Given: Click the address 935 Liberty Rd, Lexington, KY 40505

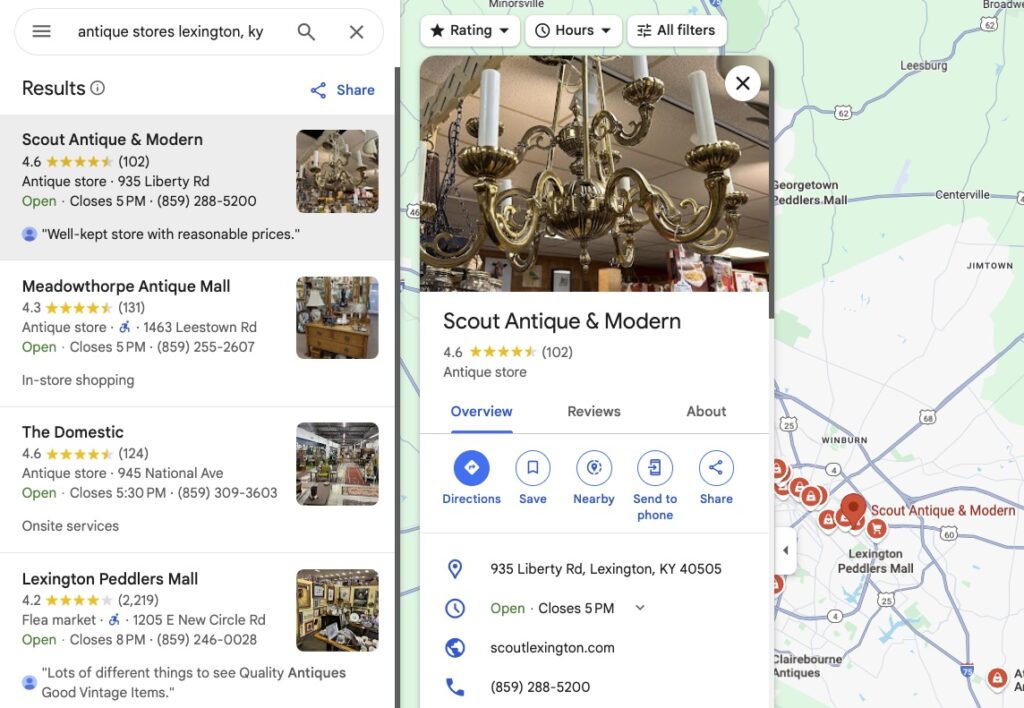Looking at the screenshot, I should coord(606,569).
